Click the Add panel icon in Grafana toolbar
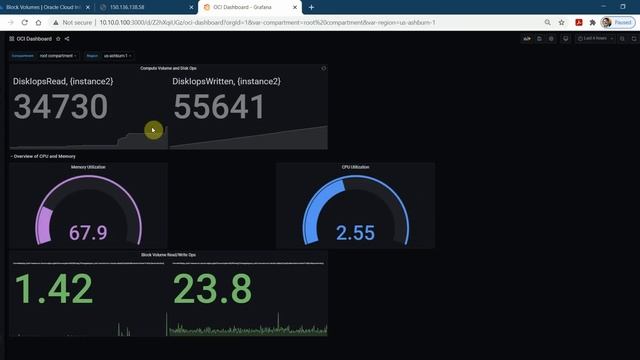The height and width of the screenshot is (360, 640). 527,39
